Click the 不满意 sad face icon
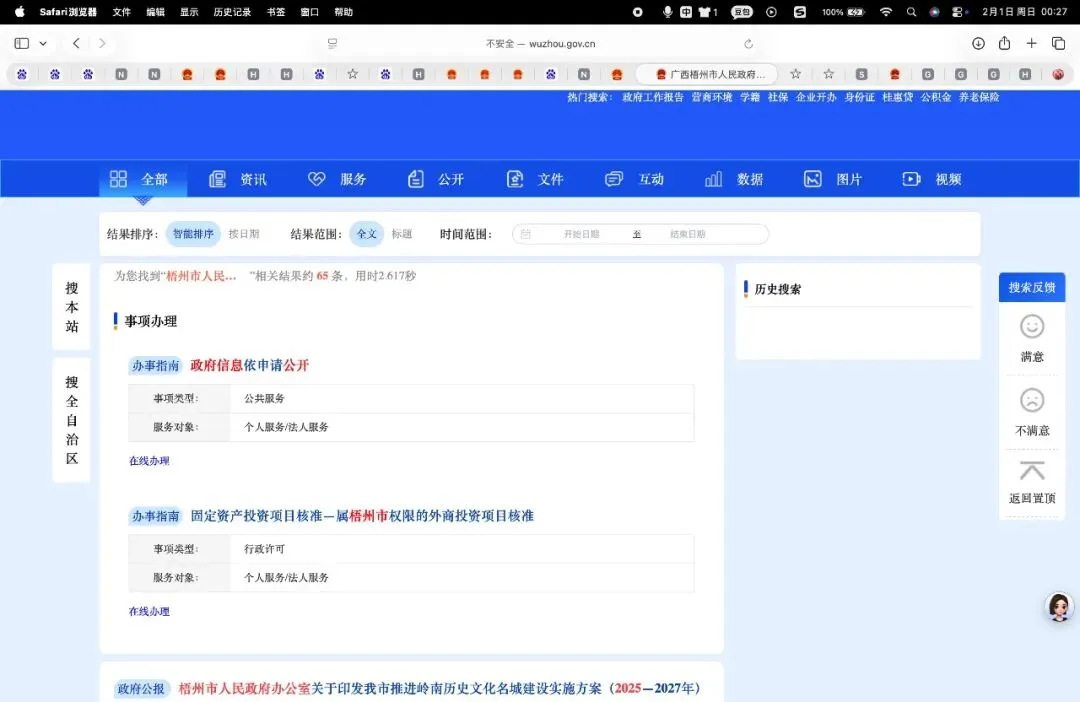Viewport: 1080px width, 702px height. [1032, 400]
